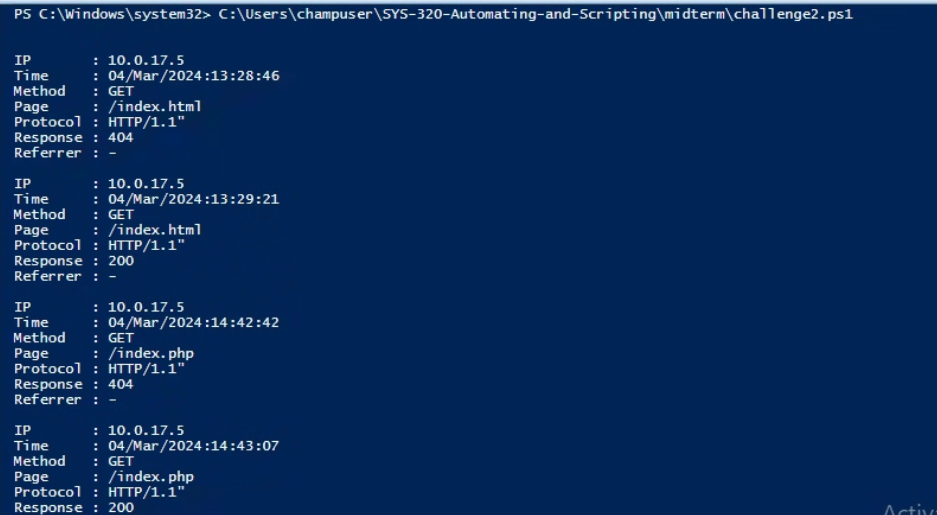Click the 200 response of the 14:43:07 entry
The image size is (937, 515).
click(x=120, y=507)
